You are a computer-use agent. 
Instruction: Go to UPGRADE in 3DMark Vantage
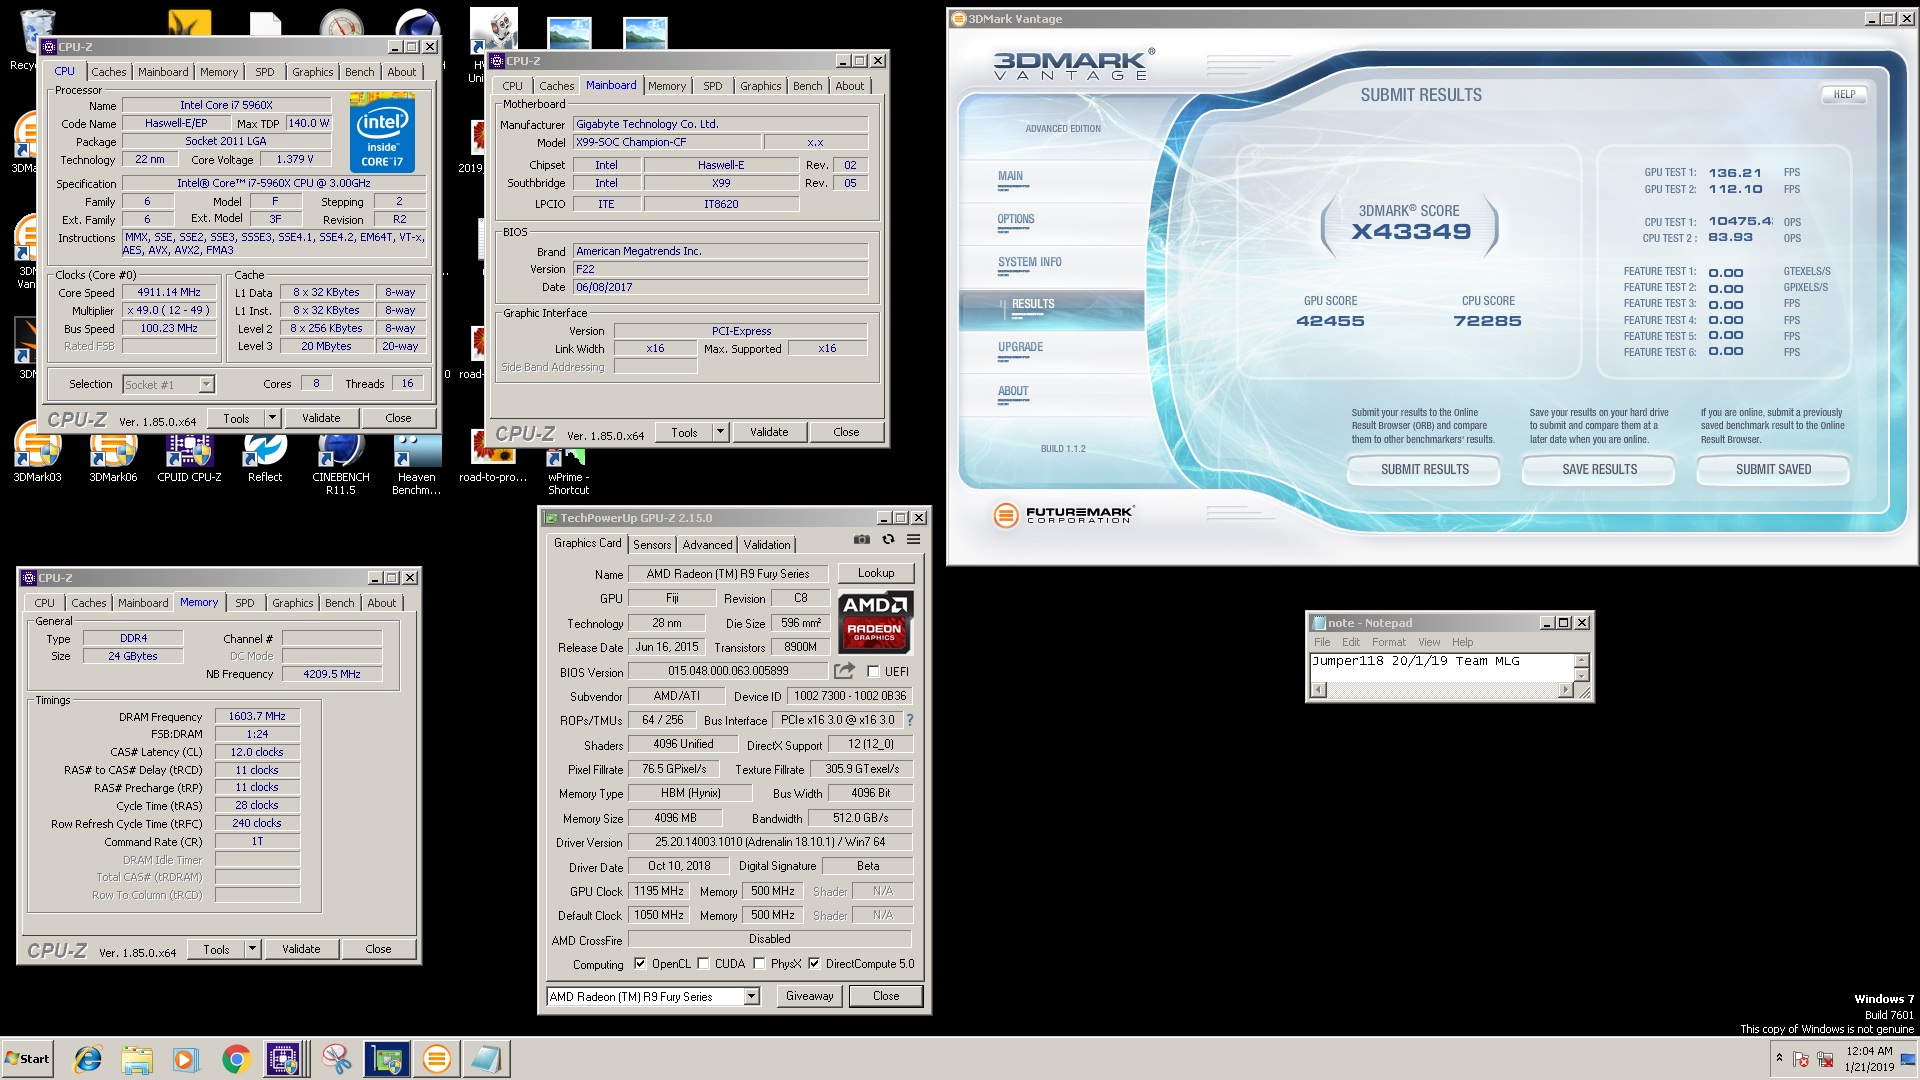click(1020, 347)
